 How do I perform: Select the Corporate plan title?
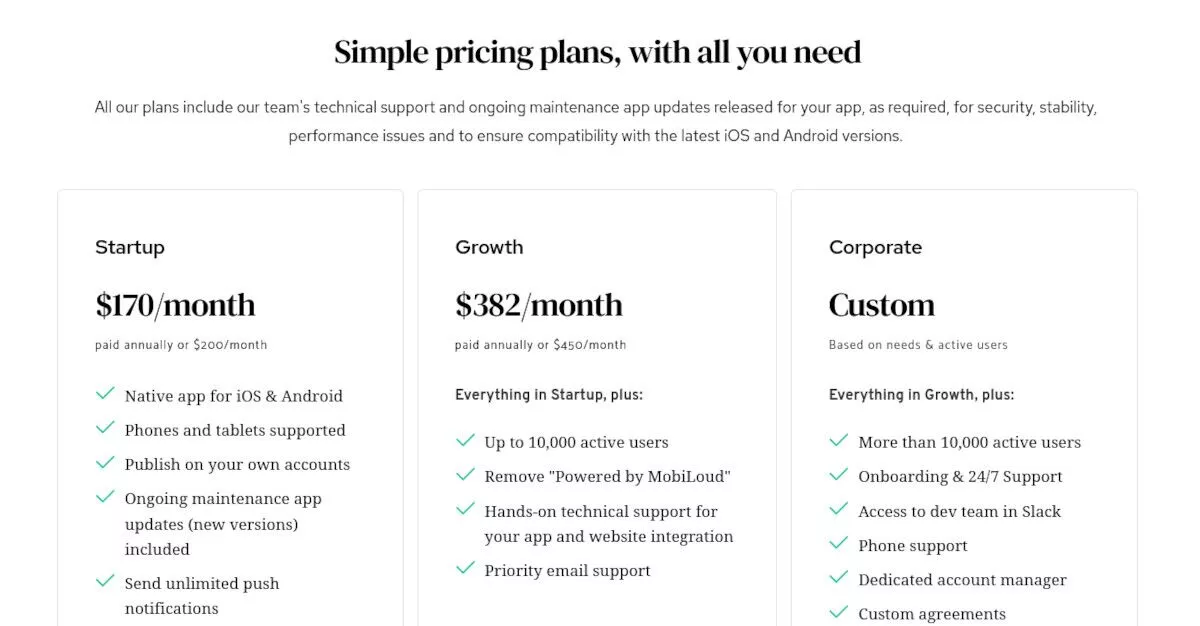(875, 247)
